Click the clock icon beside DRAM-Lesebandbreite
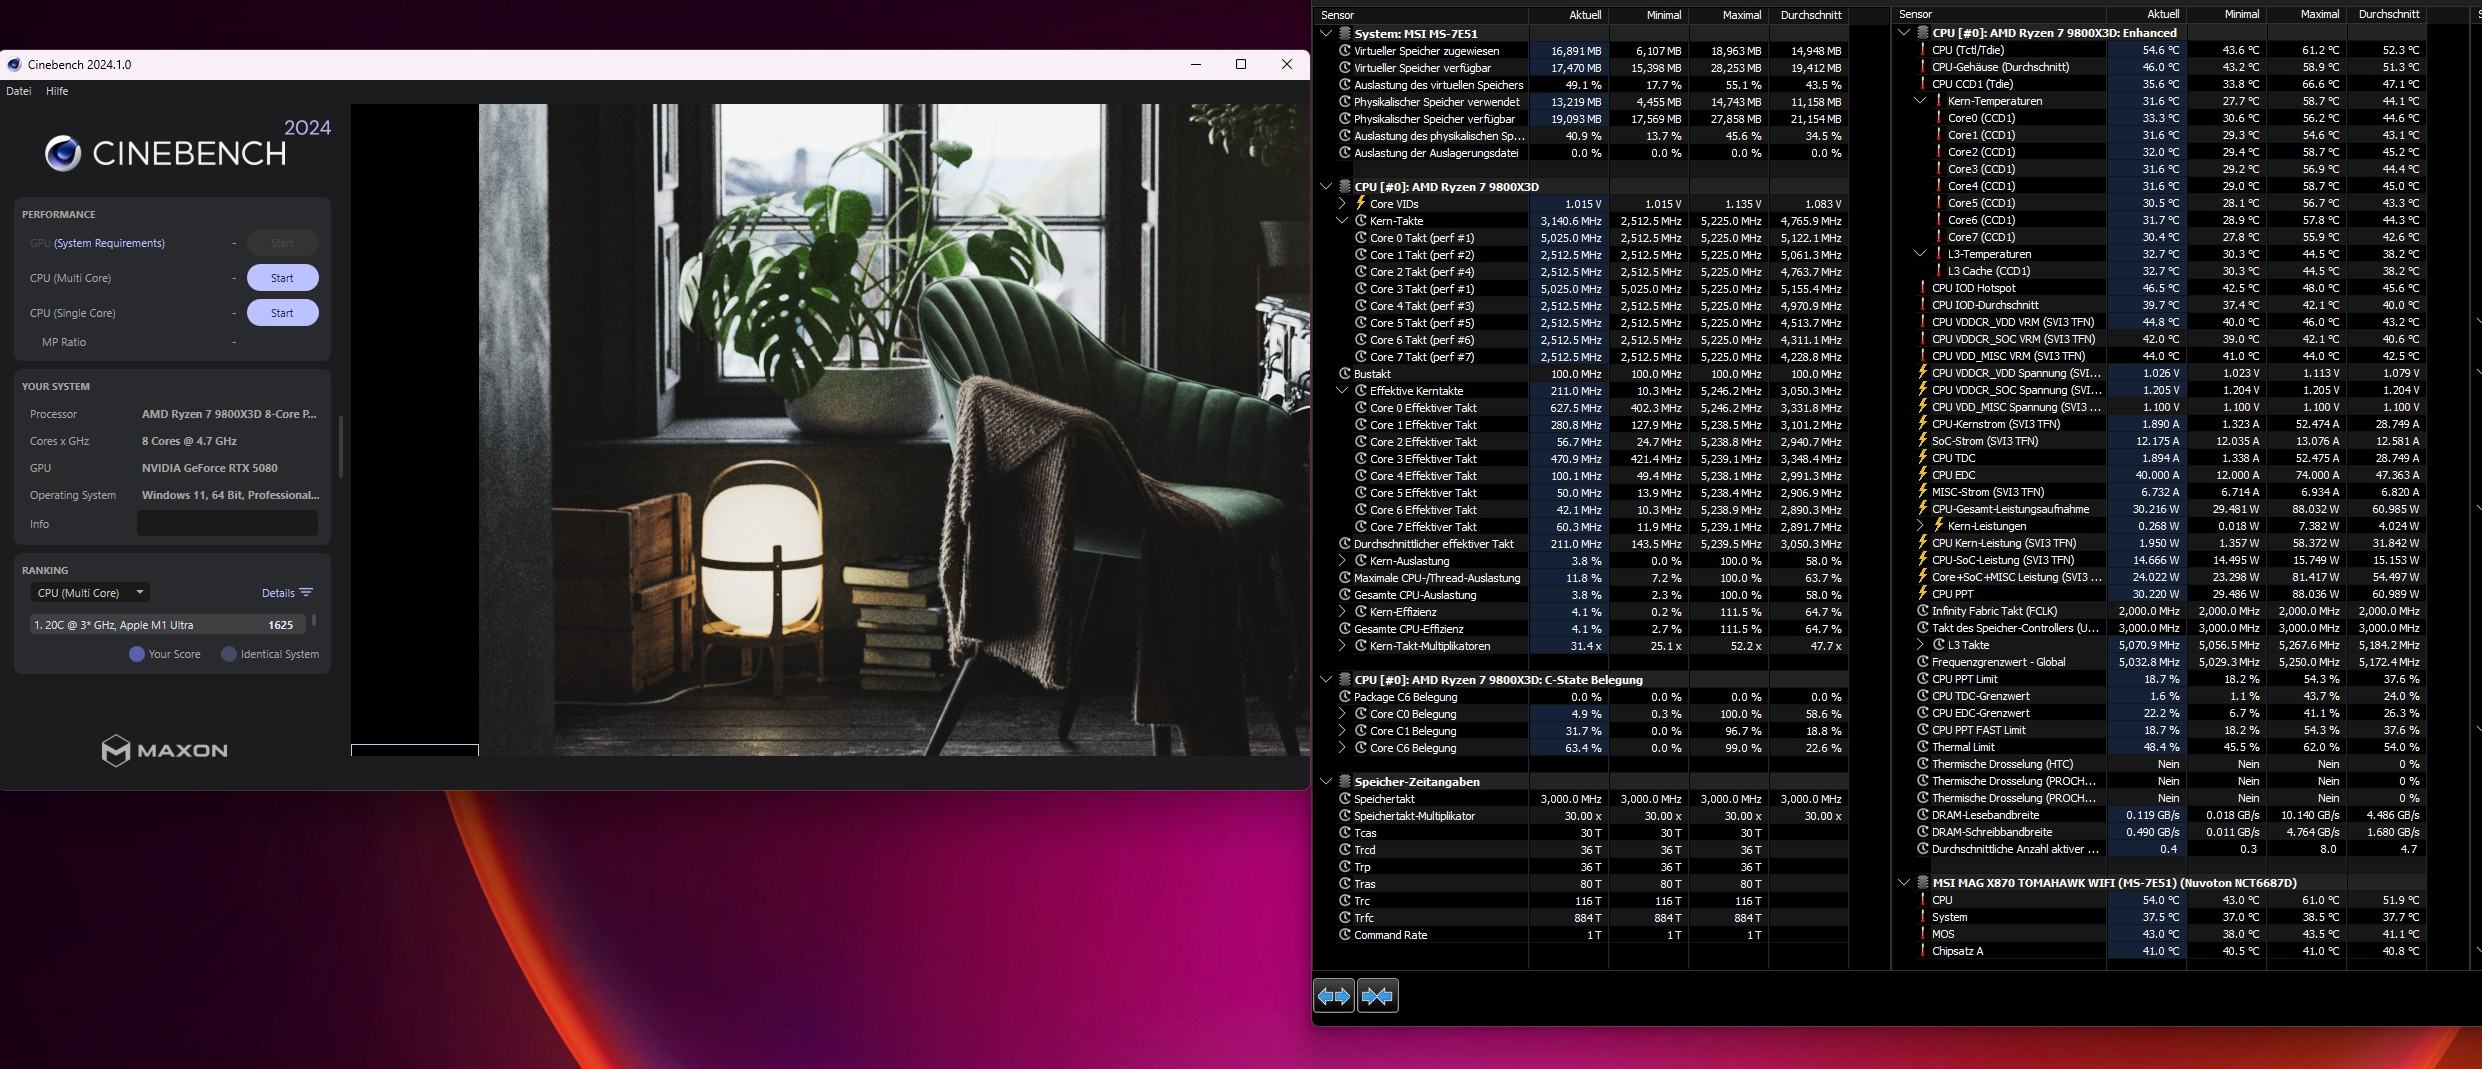Viewport: 2482px width, 1069px height. pyautogui.click(x=1923, y=815)
